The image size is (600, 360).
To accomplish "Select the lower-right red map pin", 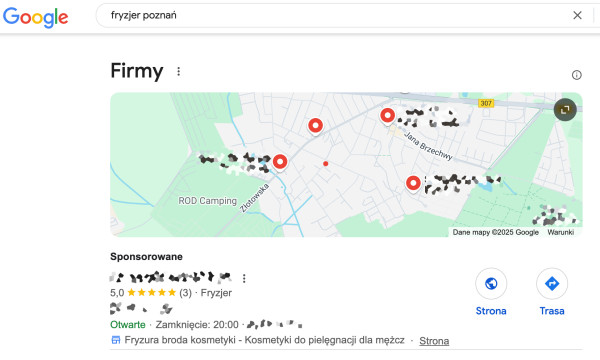I will tap(413, 183).
